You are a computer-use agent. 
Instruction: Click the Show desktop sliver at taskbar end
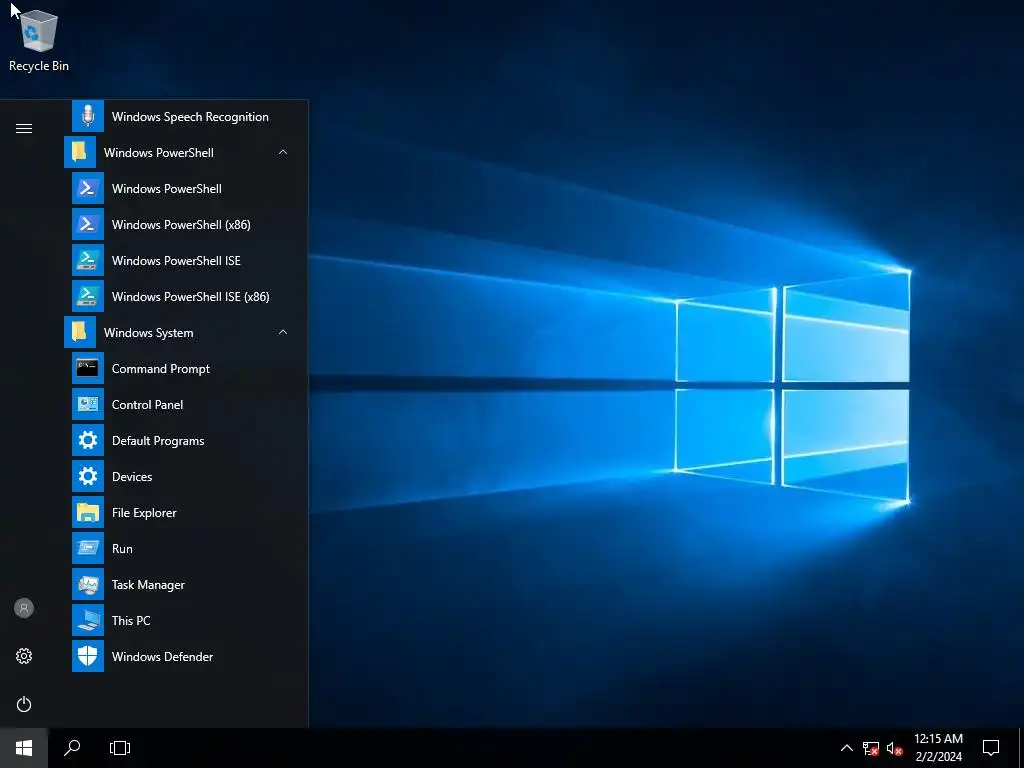tap(1021, 748)
